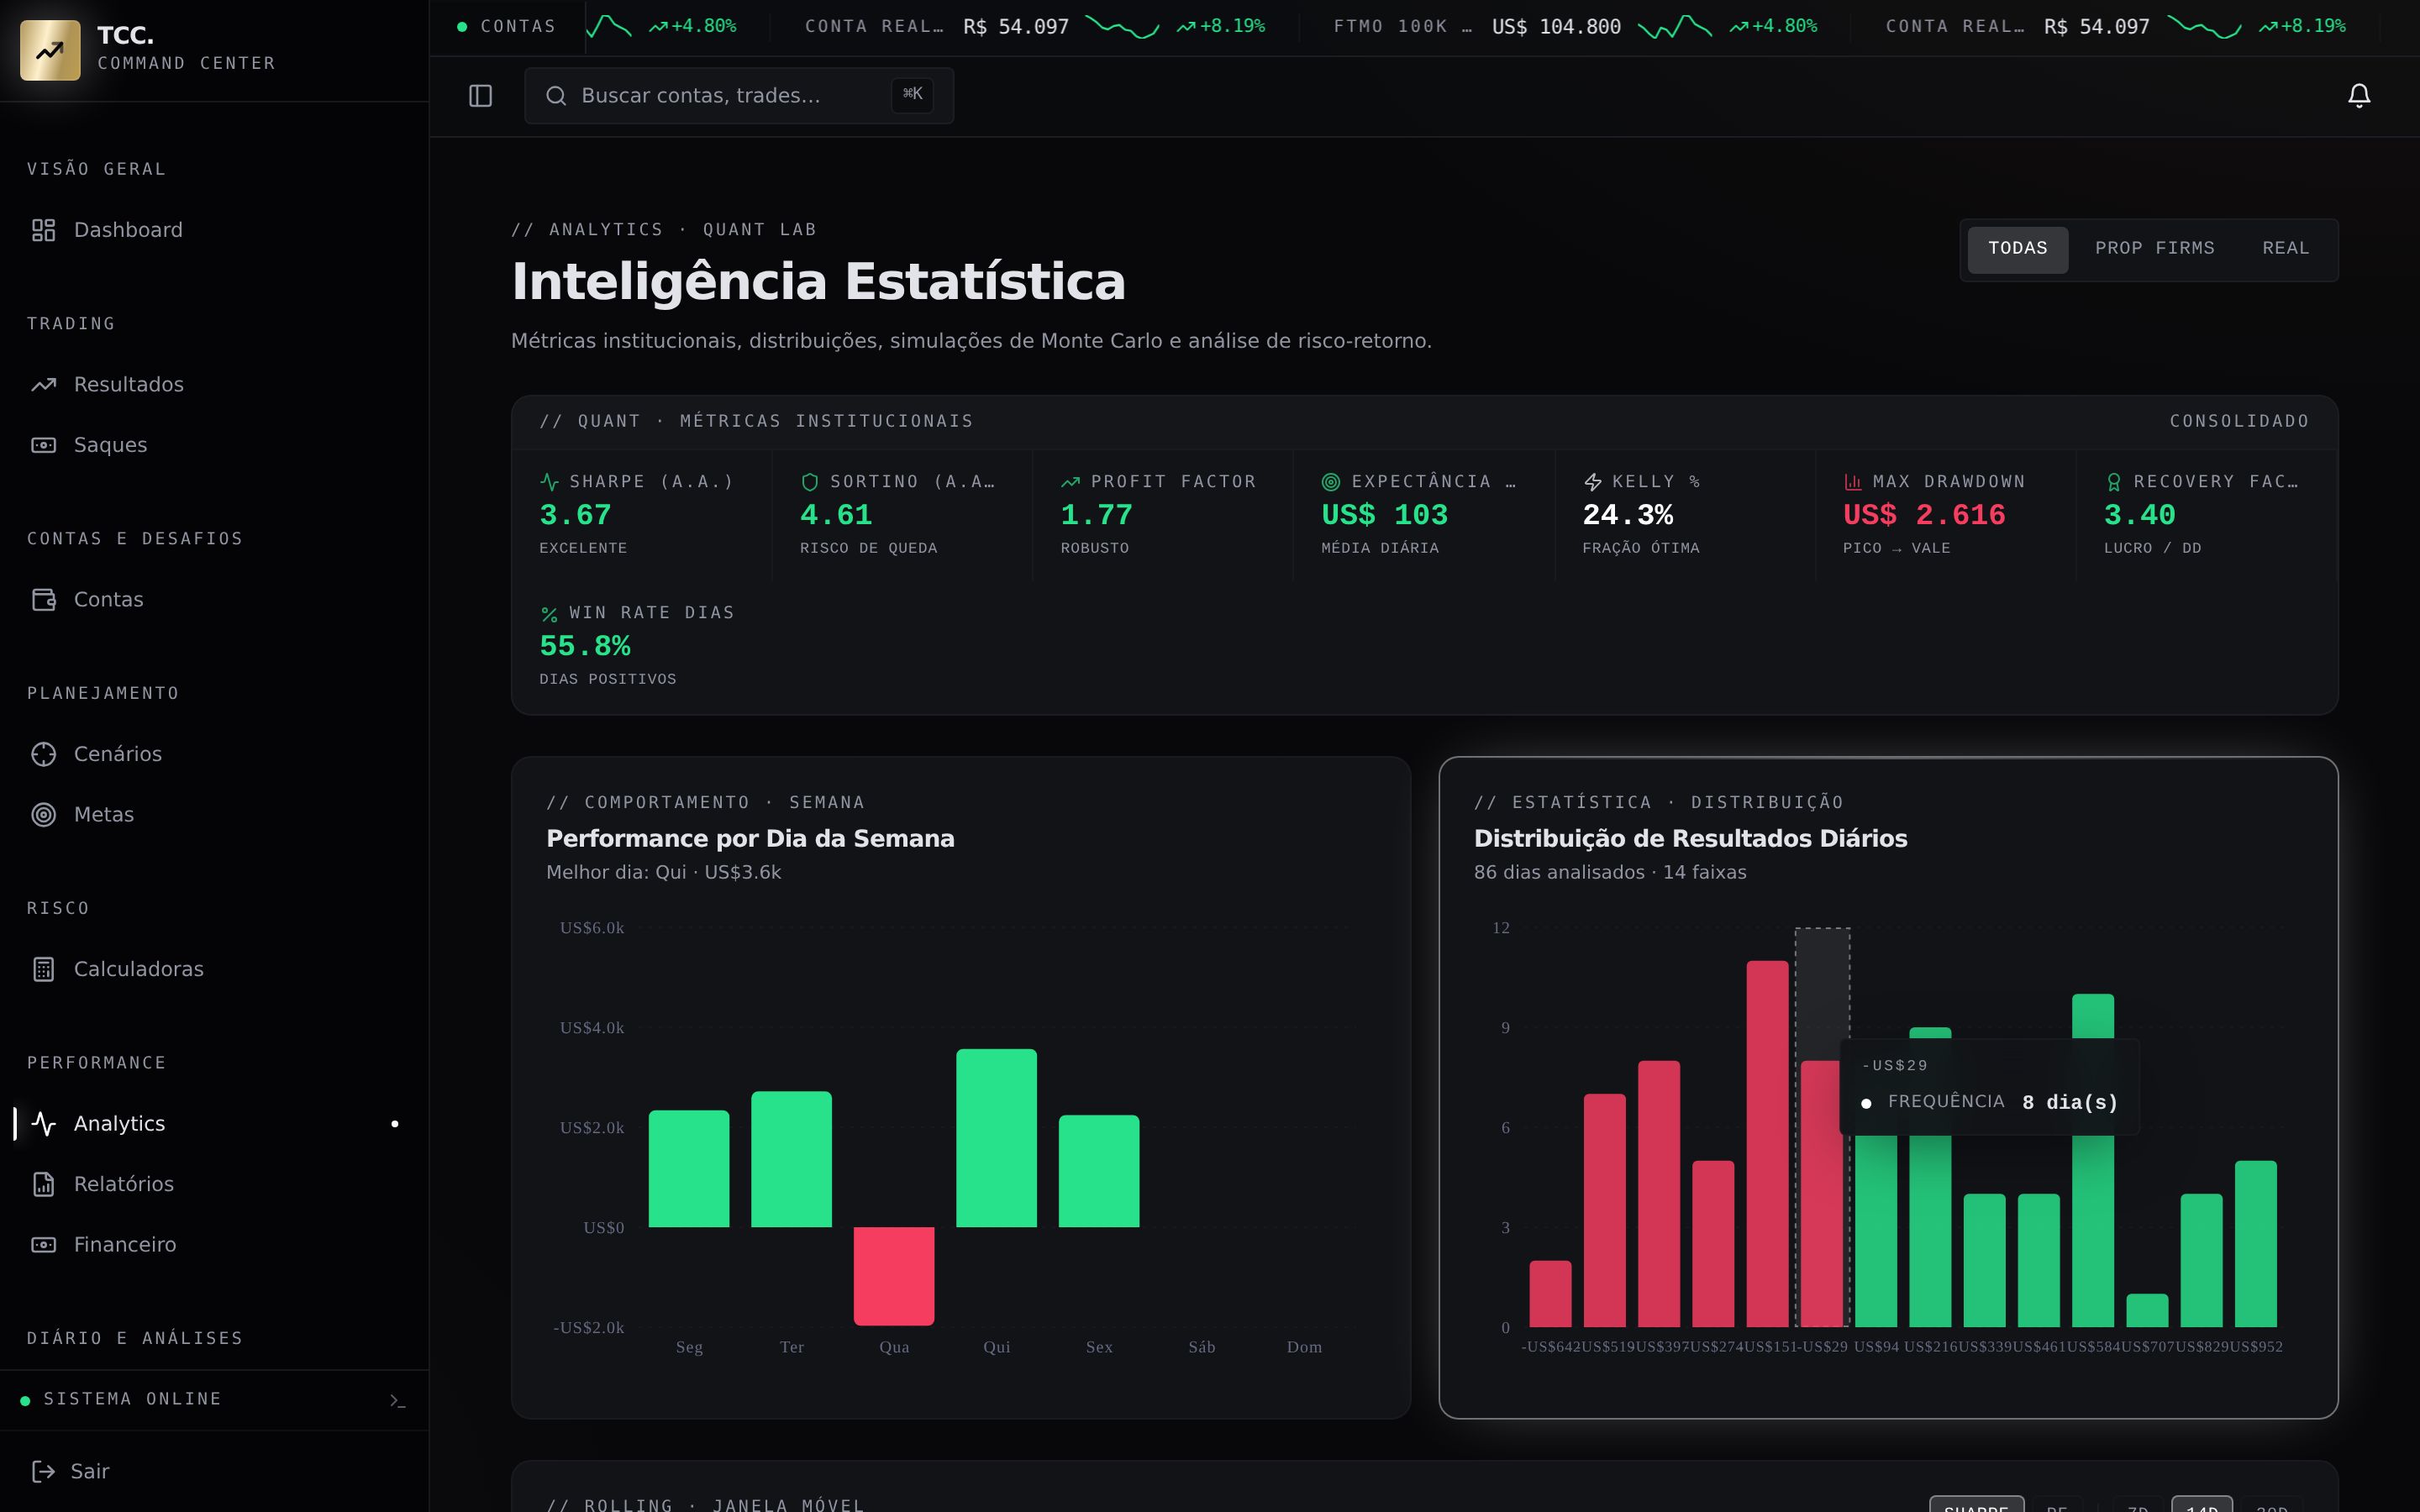Open the terminal icon beside Sistema Online
This screenshot has width=2420, height=1512.
click(397, 1400)
